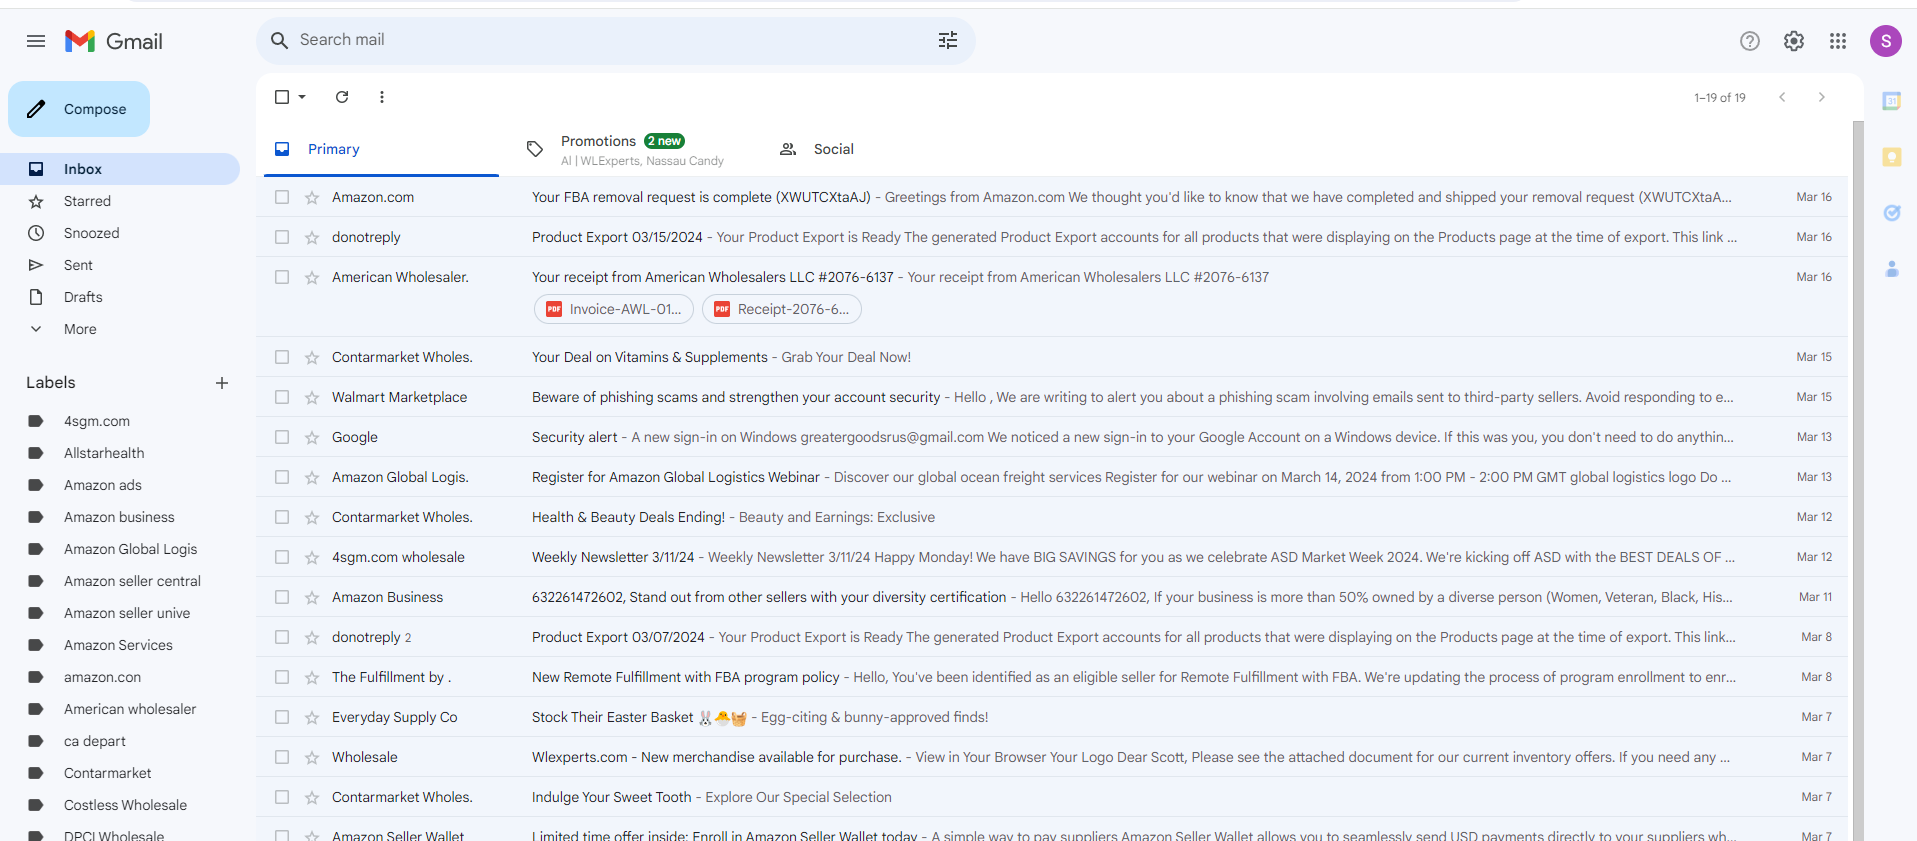This screenshot has height=841, width=1917.
Task: Go to the newer messages page arrow
Action: click(x=1782, y=97)
